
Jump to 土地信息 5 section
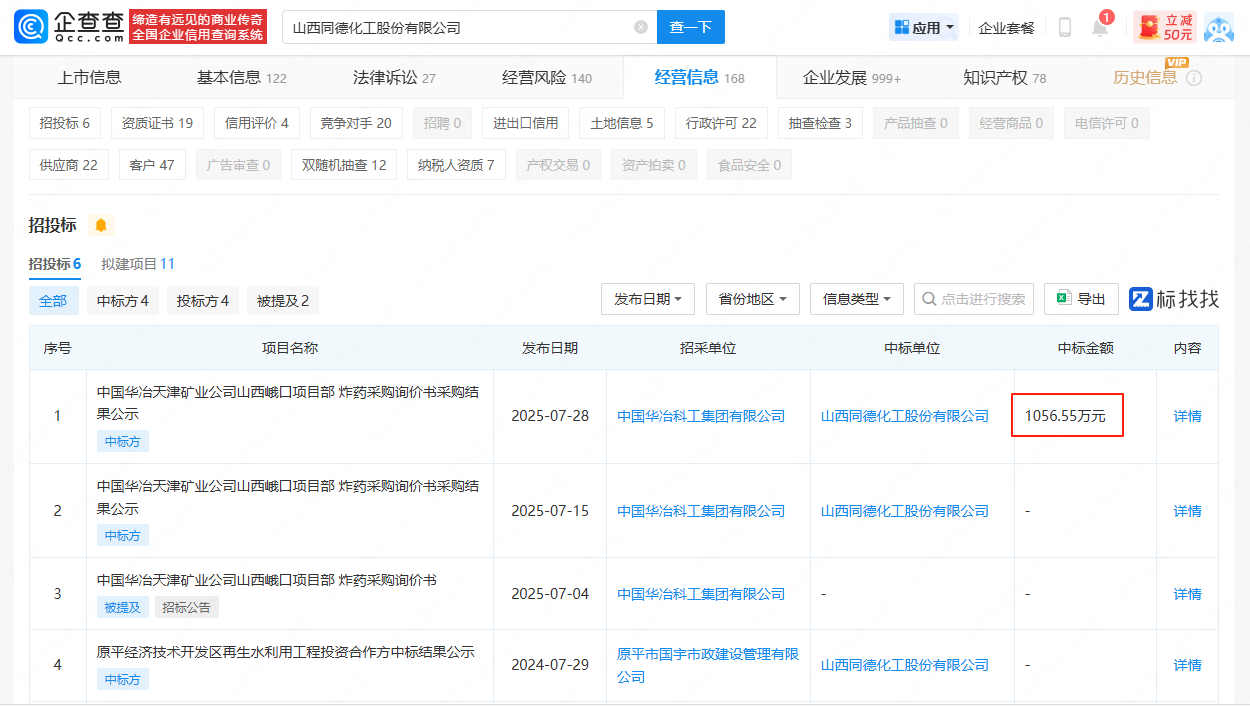(x=622, y=123)
